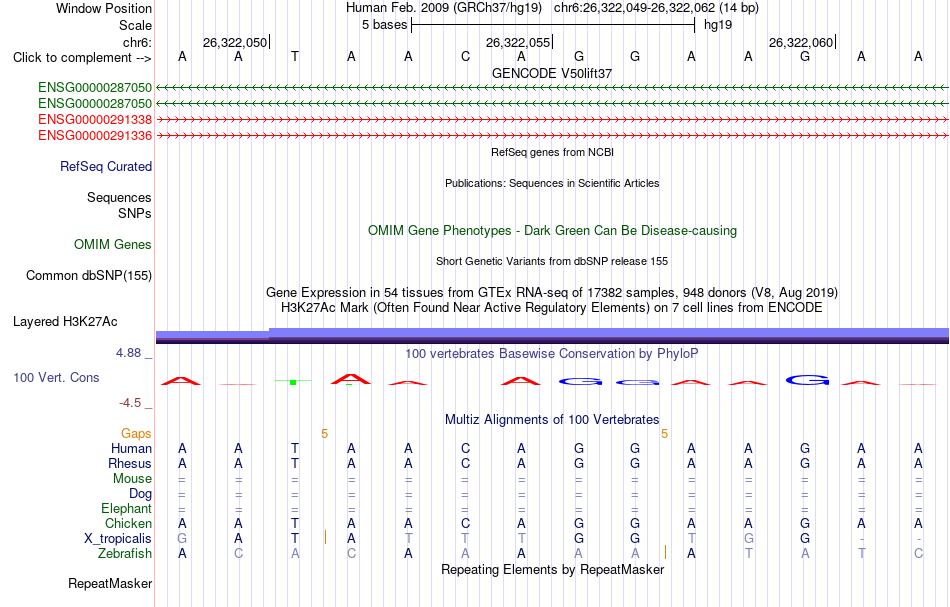Viewport: 950px width, 607px height.
Task: Click the green T conservation logo letter
Action: [293, 382]
